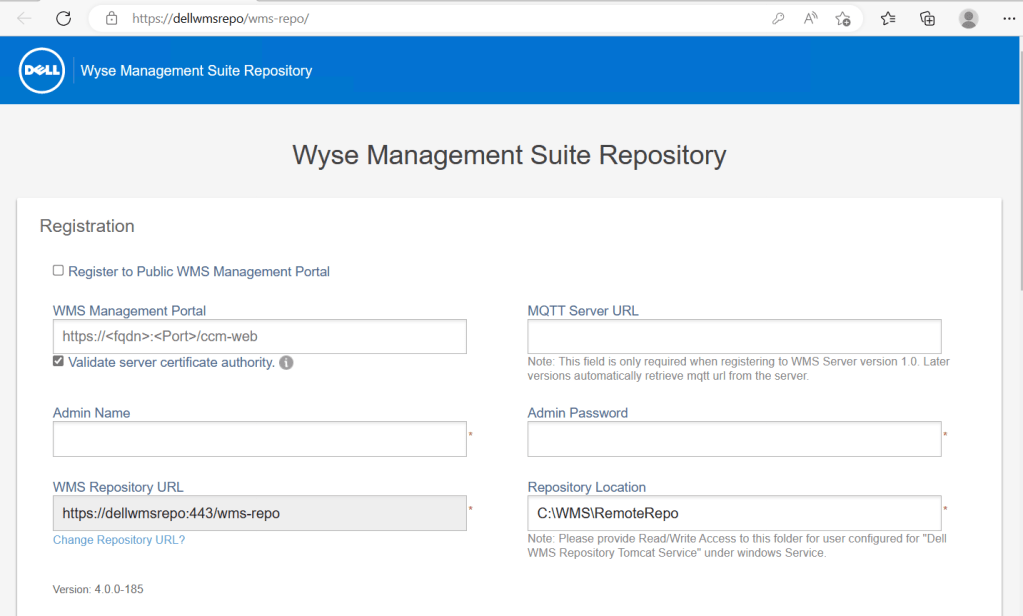Refresh the page with the reload icon
This screenshot has width=1023, height=616.
click(x=63, y=18)
